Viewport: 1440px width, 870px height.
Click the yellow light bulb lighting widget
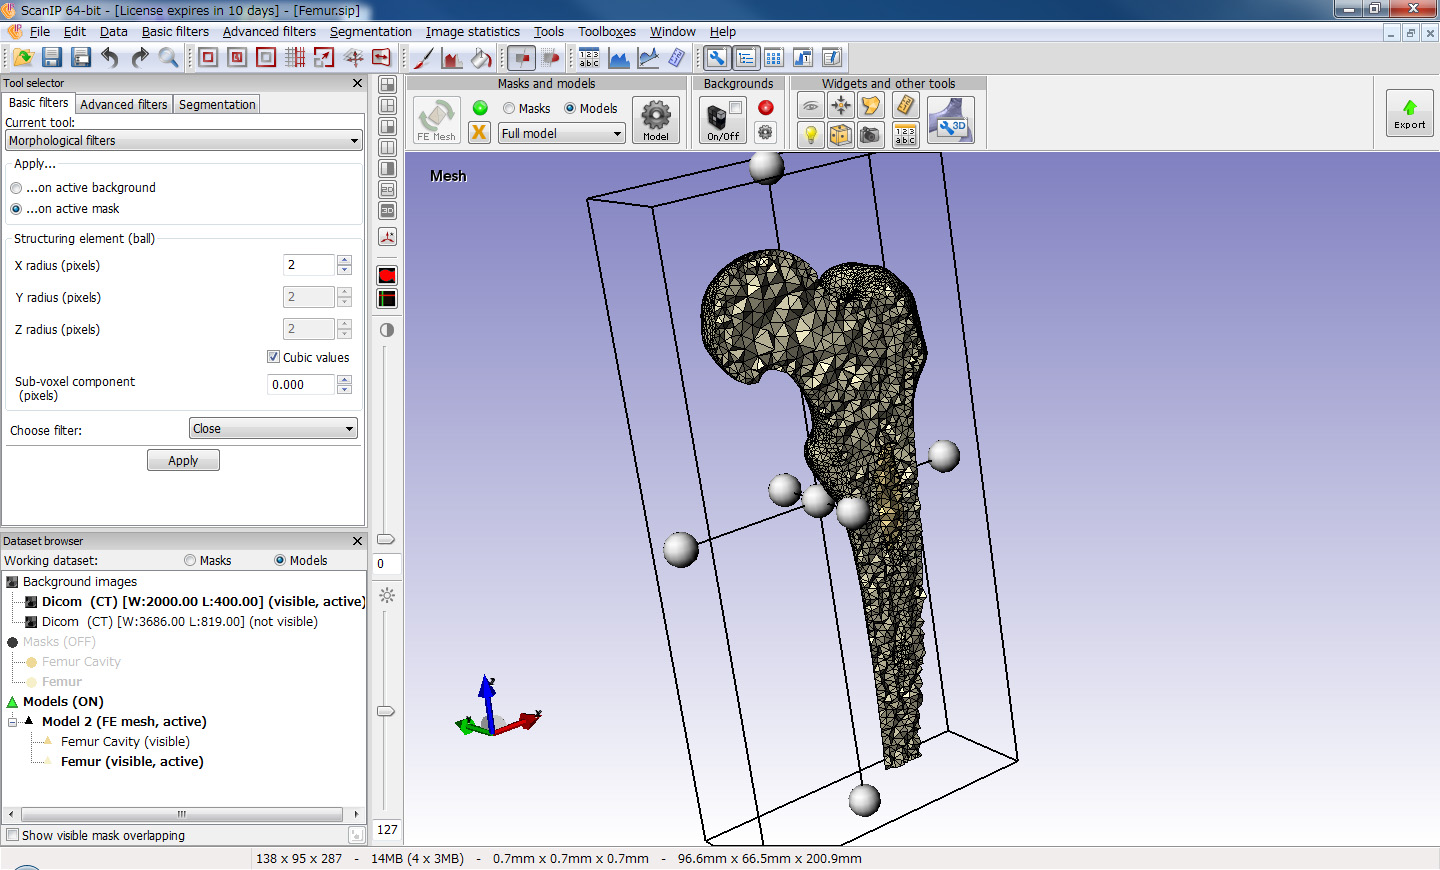[x=811, y=134]
